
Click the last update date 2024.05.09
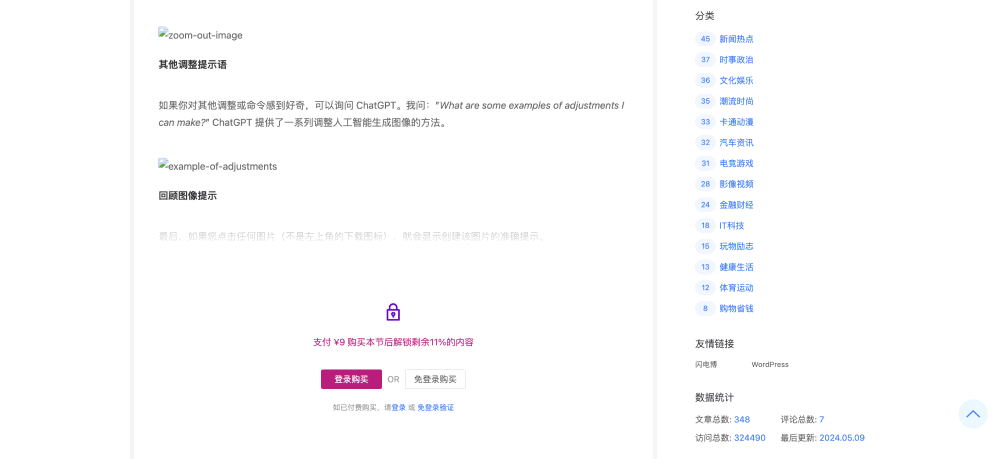point(842,438)
